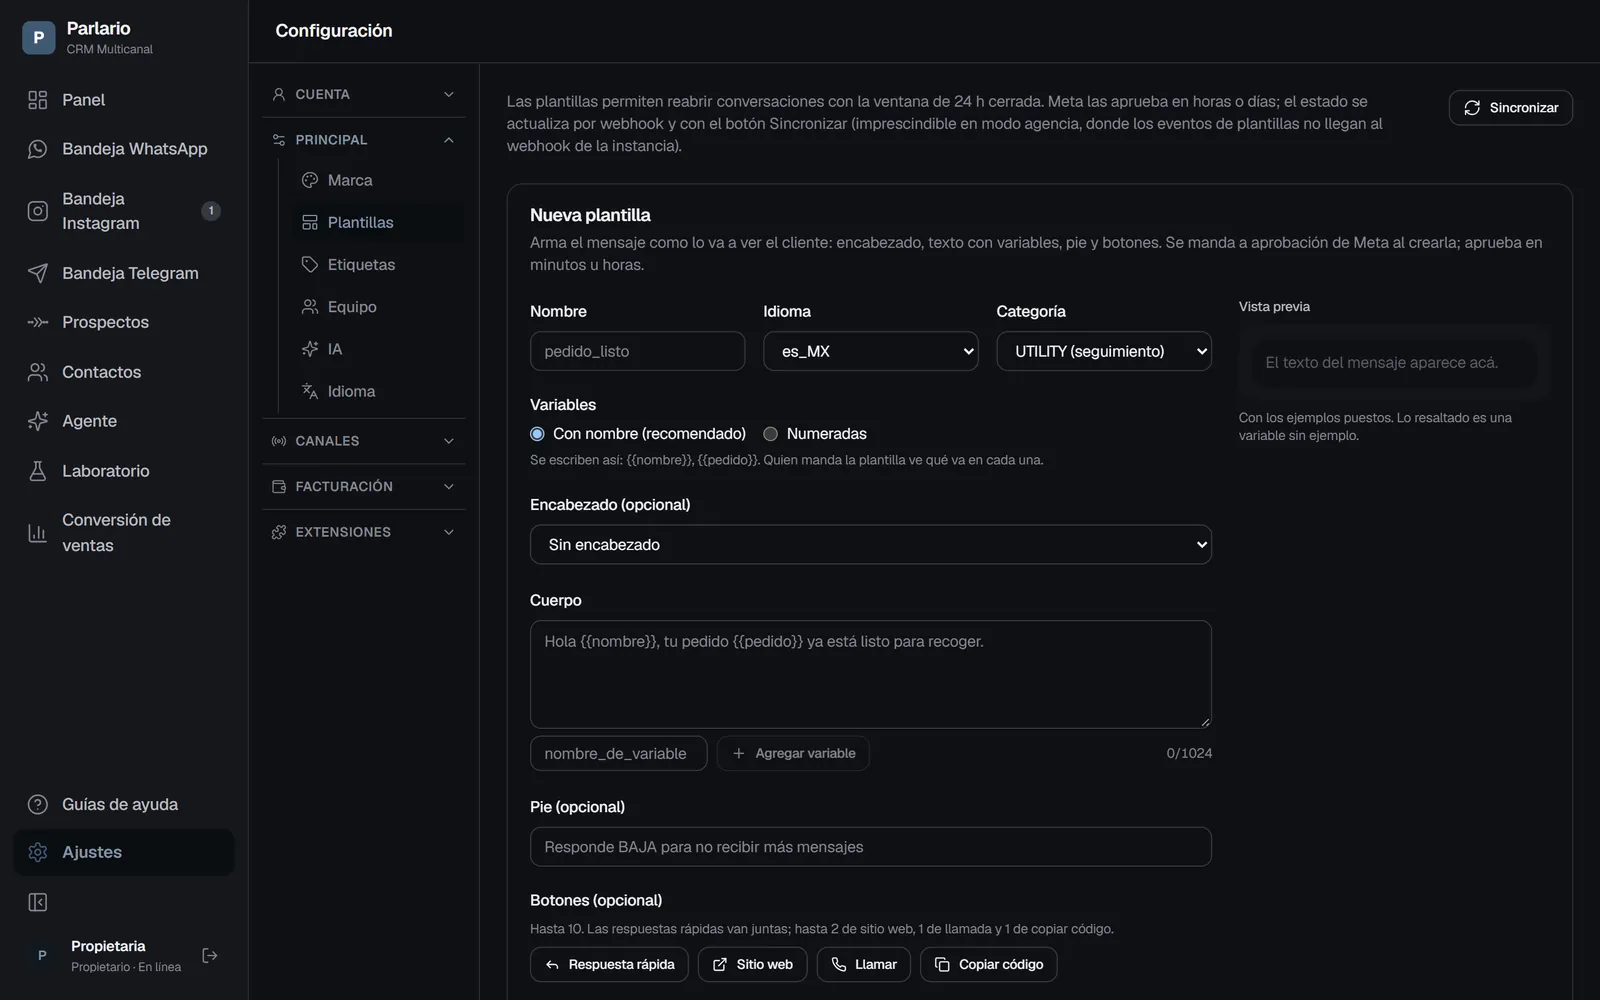The width and height of the screenshot is (1600, 1000).
Task: Open the IA settings page
Action: tap(377, 349)
